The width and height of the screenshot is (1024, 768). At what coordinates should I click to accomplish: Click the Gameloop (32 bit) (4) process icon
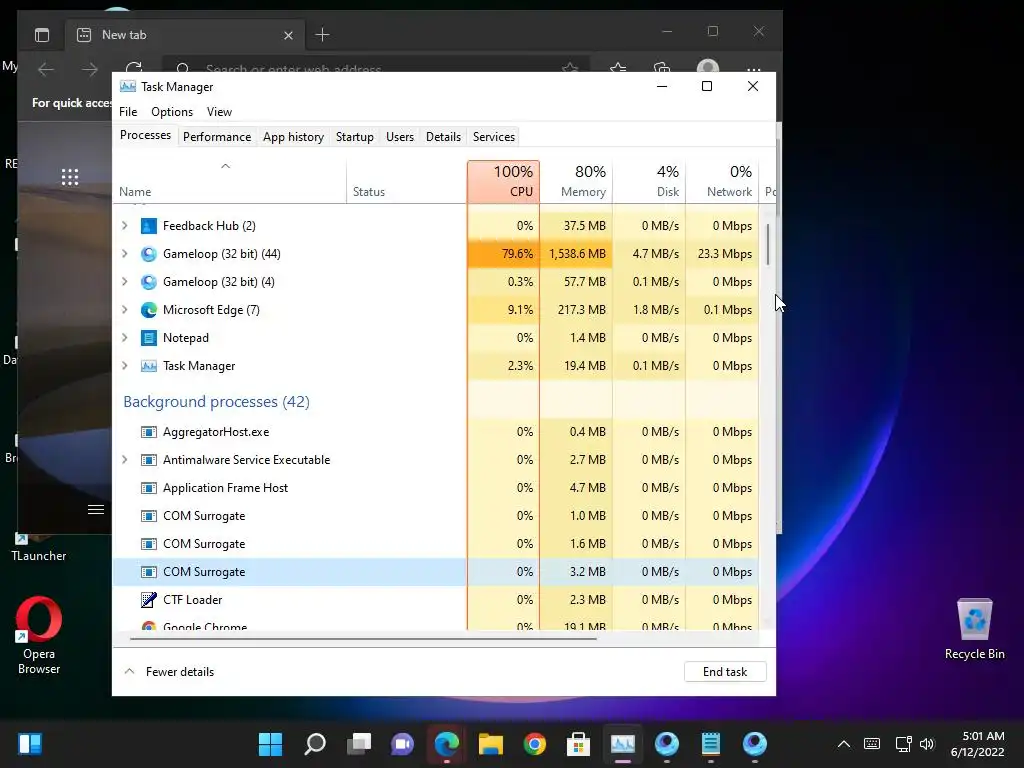(149, 282)
